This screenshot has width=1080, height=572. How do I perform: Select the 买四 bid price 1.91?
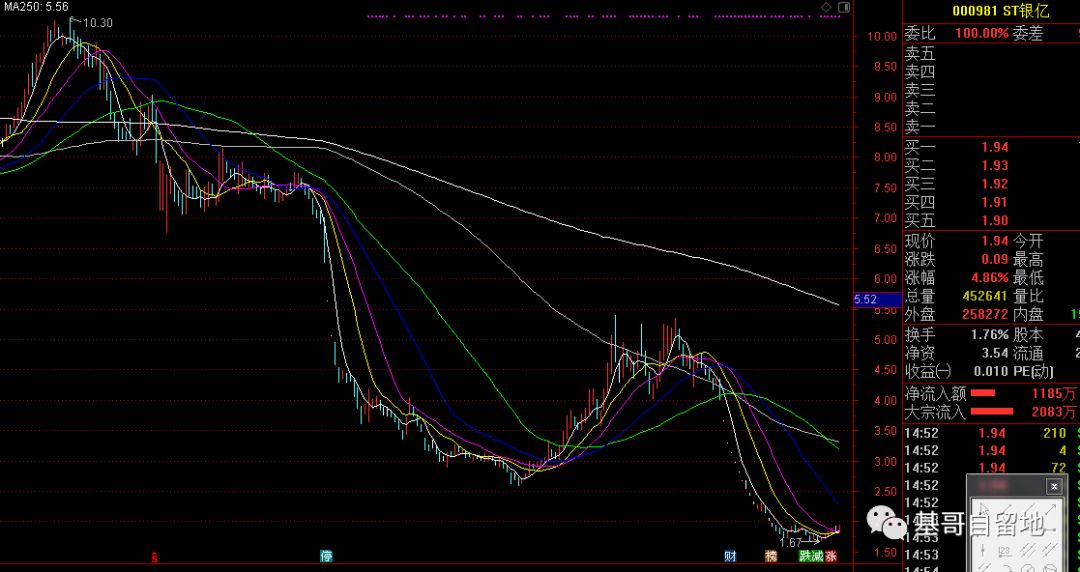995,203
